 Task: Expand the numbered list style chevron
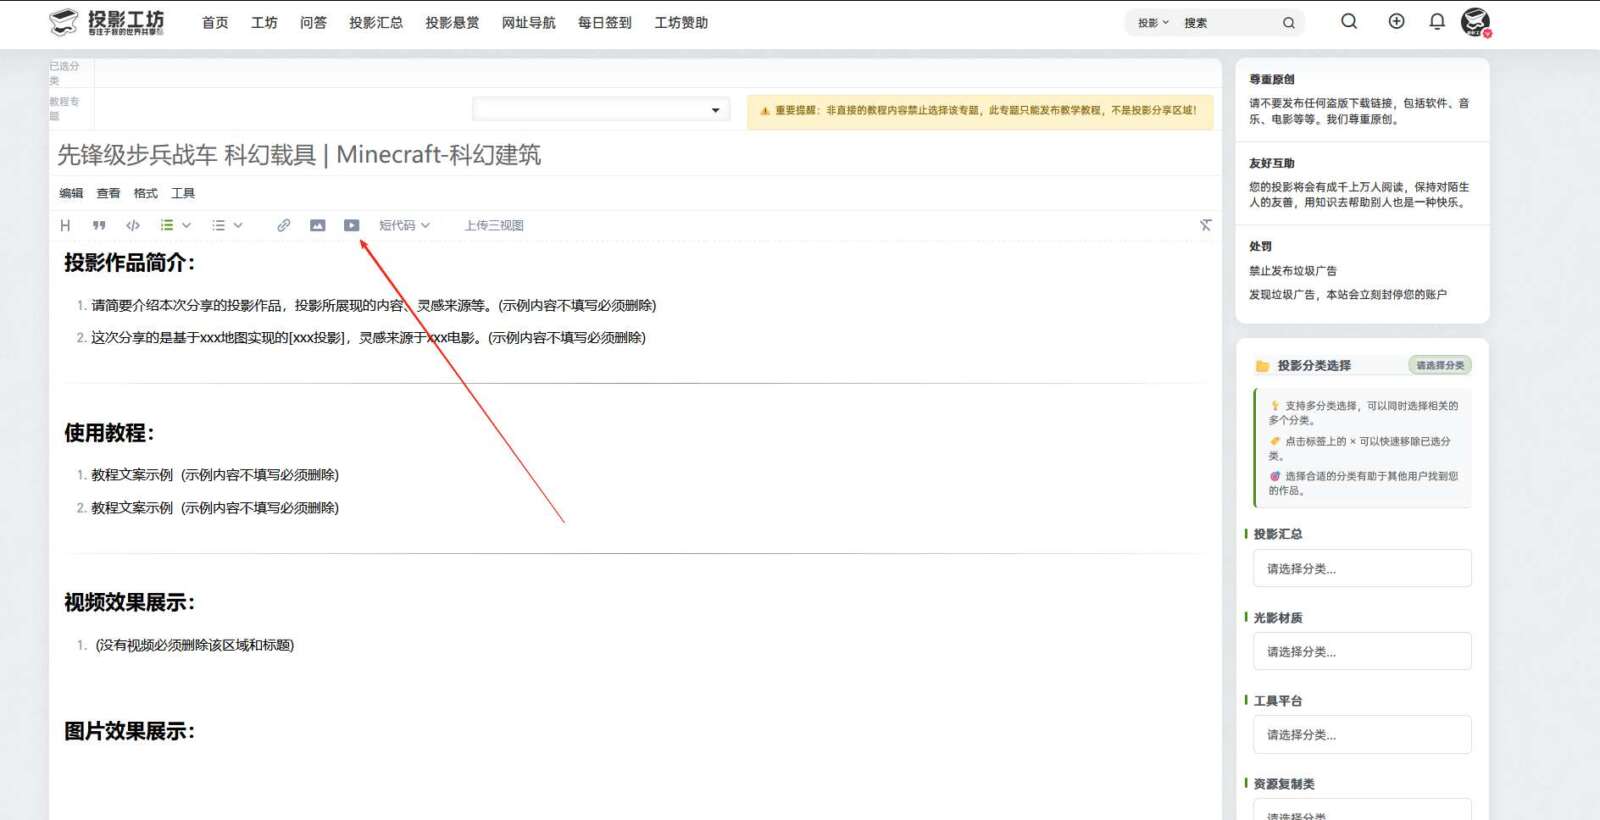[186, 225]
